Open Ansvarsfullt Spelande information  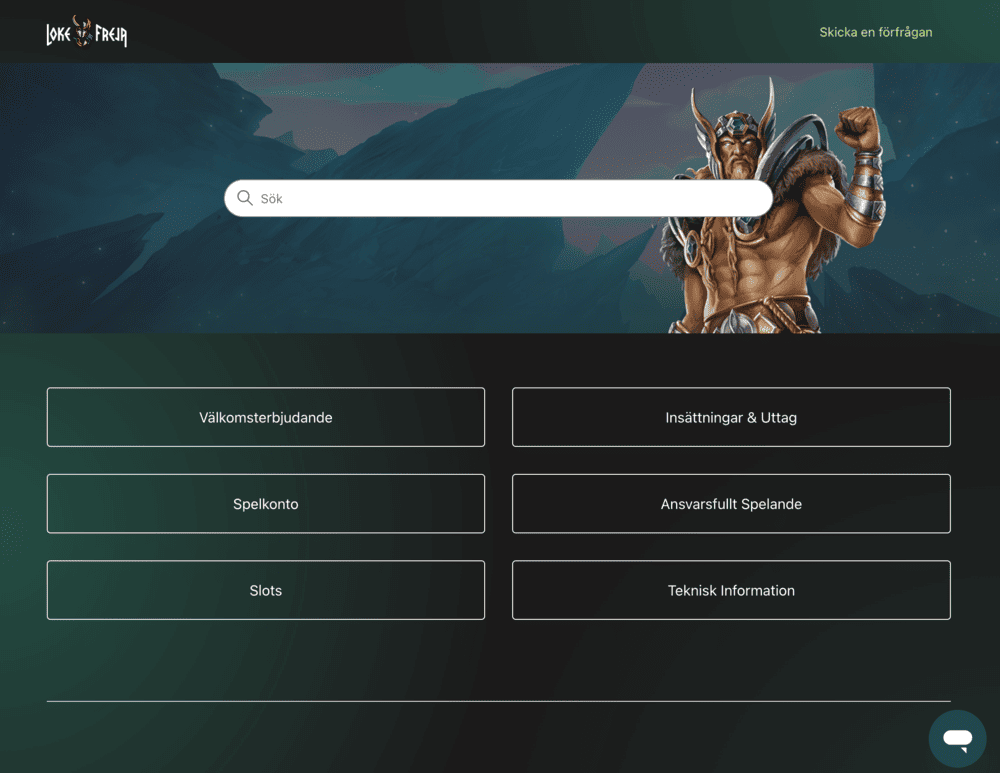(x=731, y=503)
